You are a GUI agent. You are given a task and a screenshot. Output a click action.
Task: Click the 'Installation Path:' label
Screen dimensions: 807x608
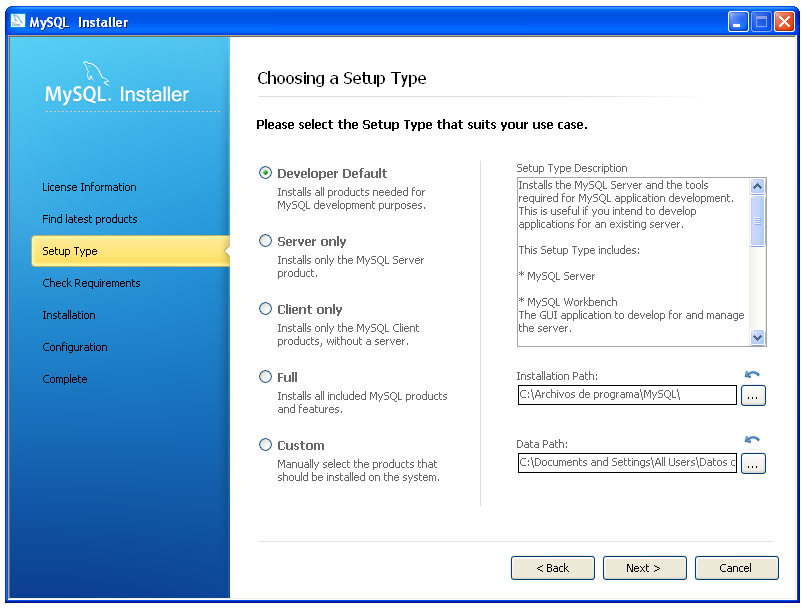(x=557, y=376)
